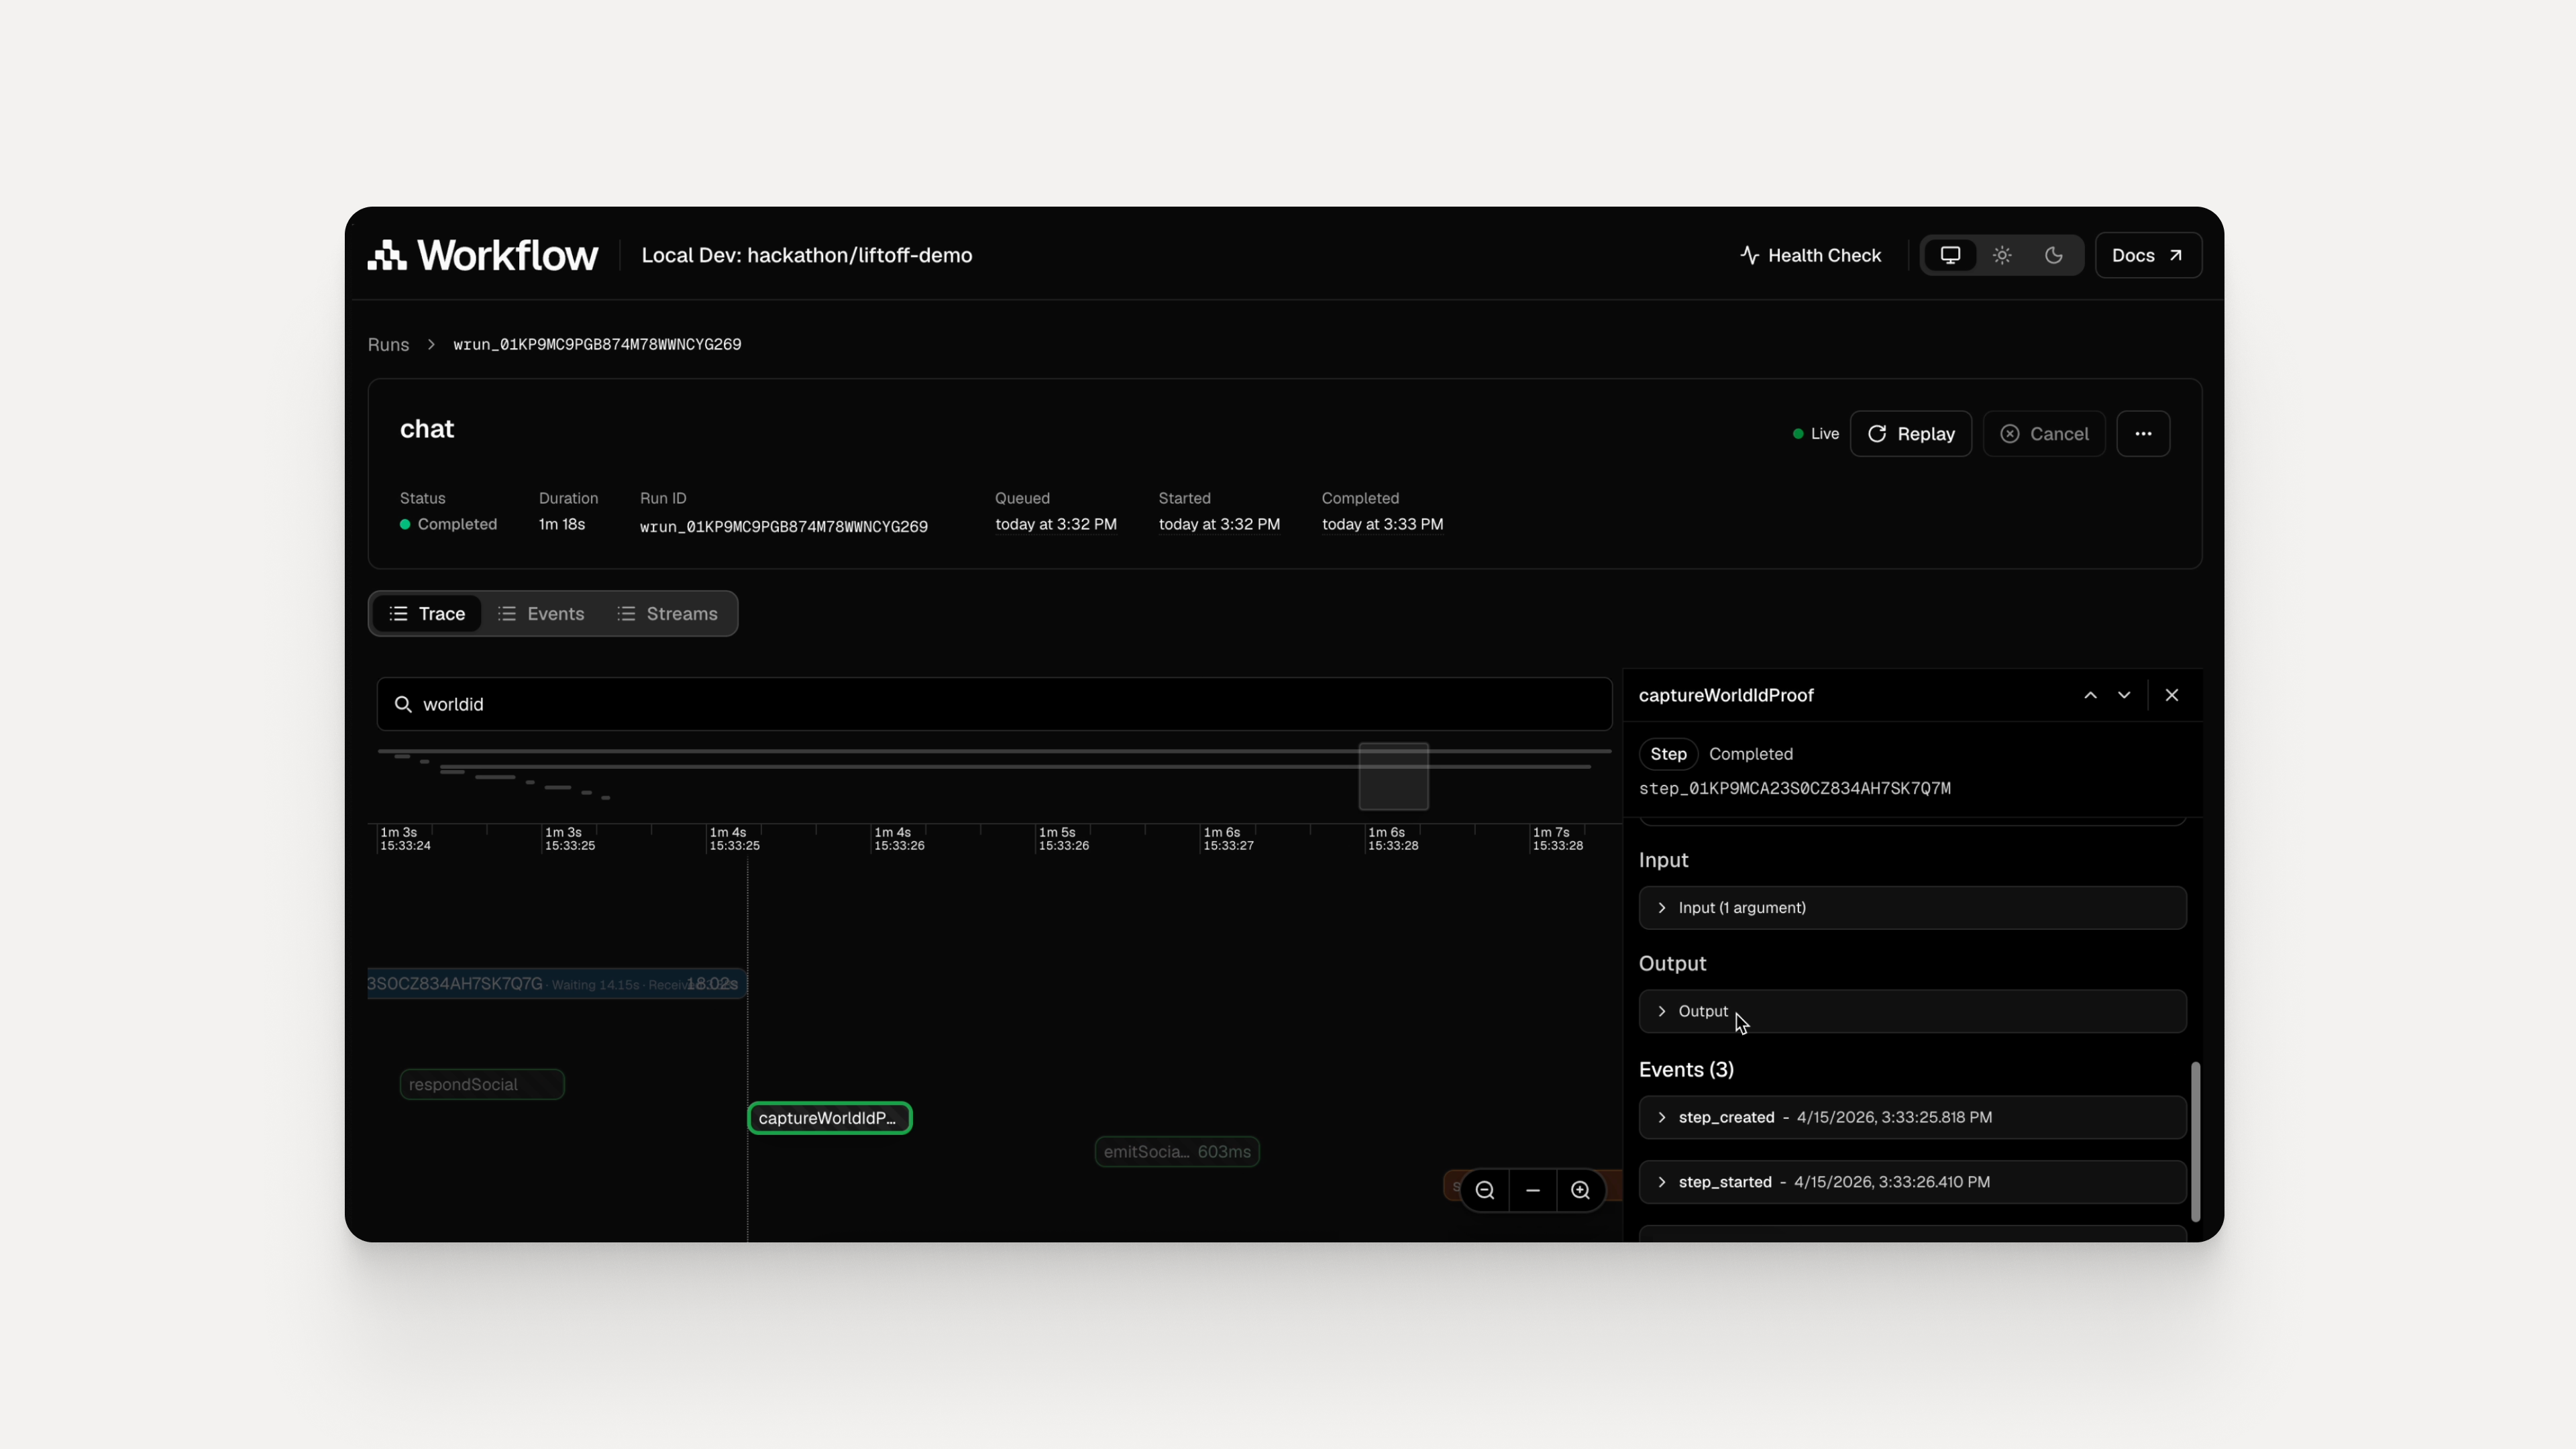Open the more options ellipsis menu
Viewport: 2576px width, 1449px height.
click(x=2143, y=434)
